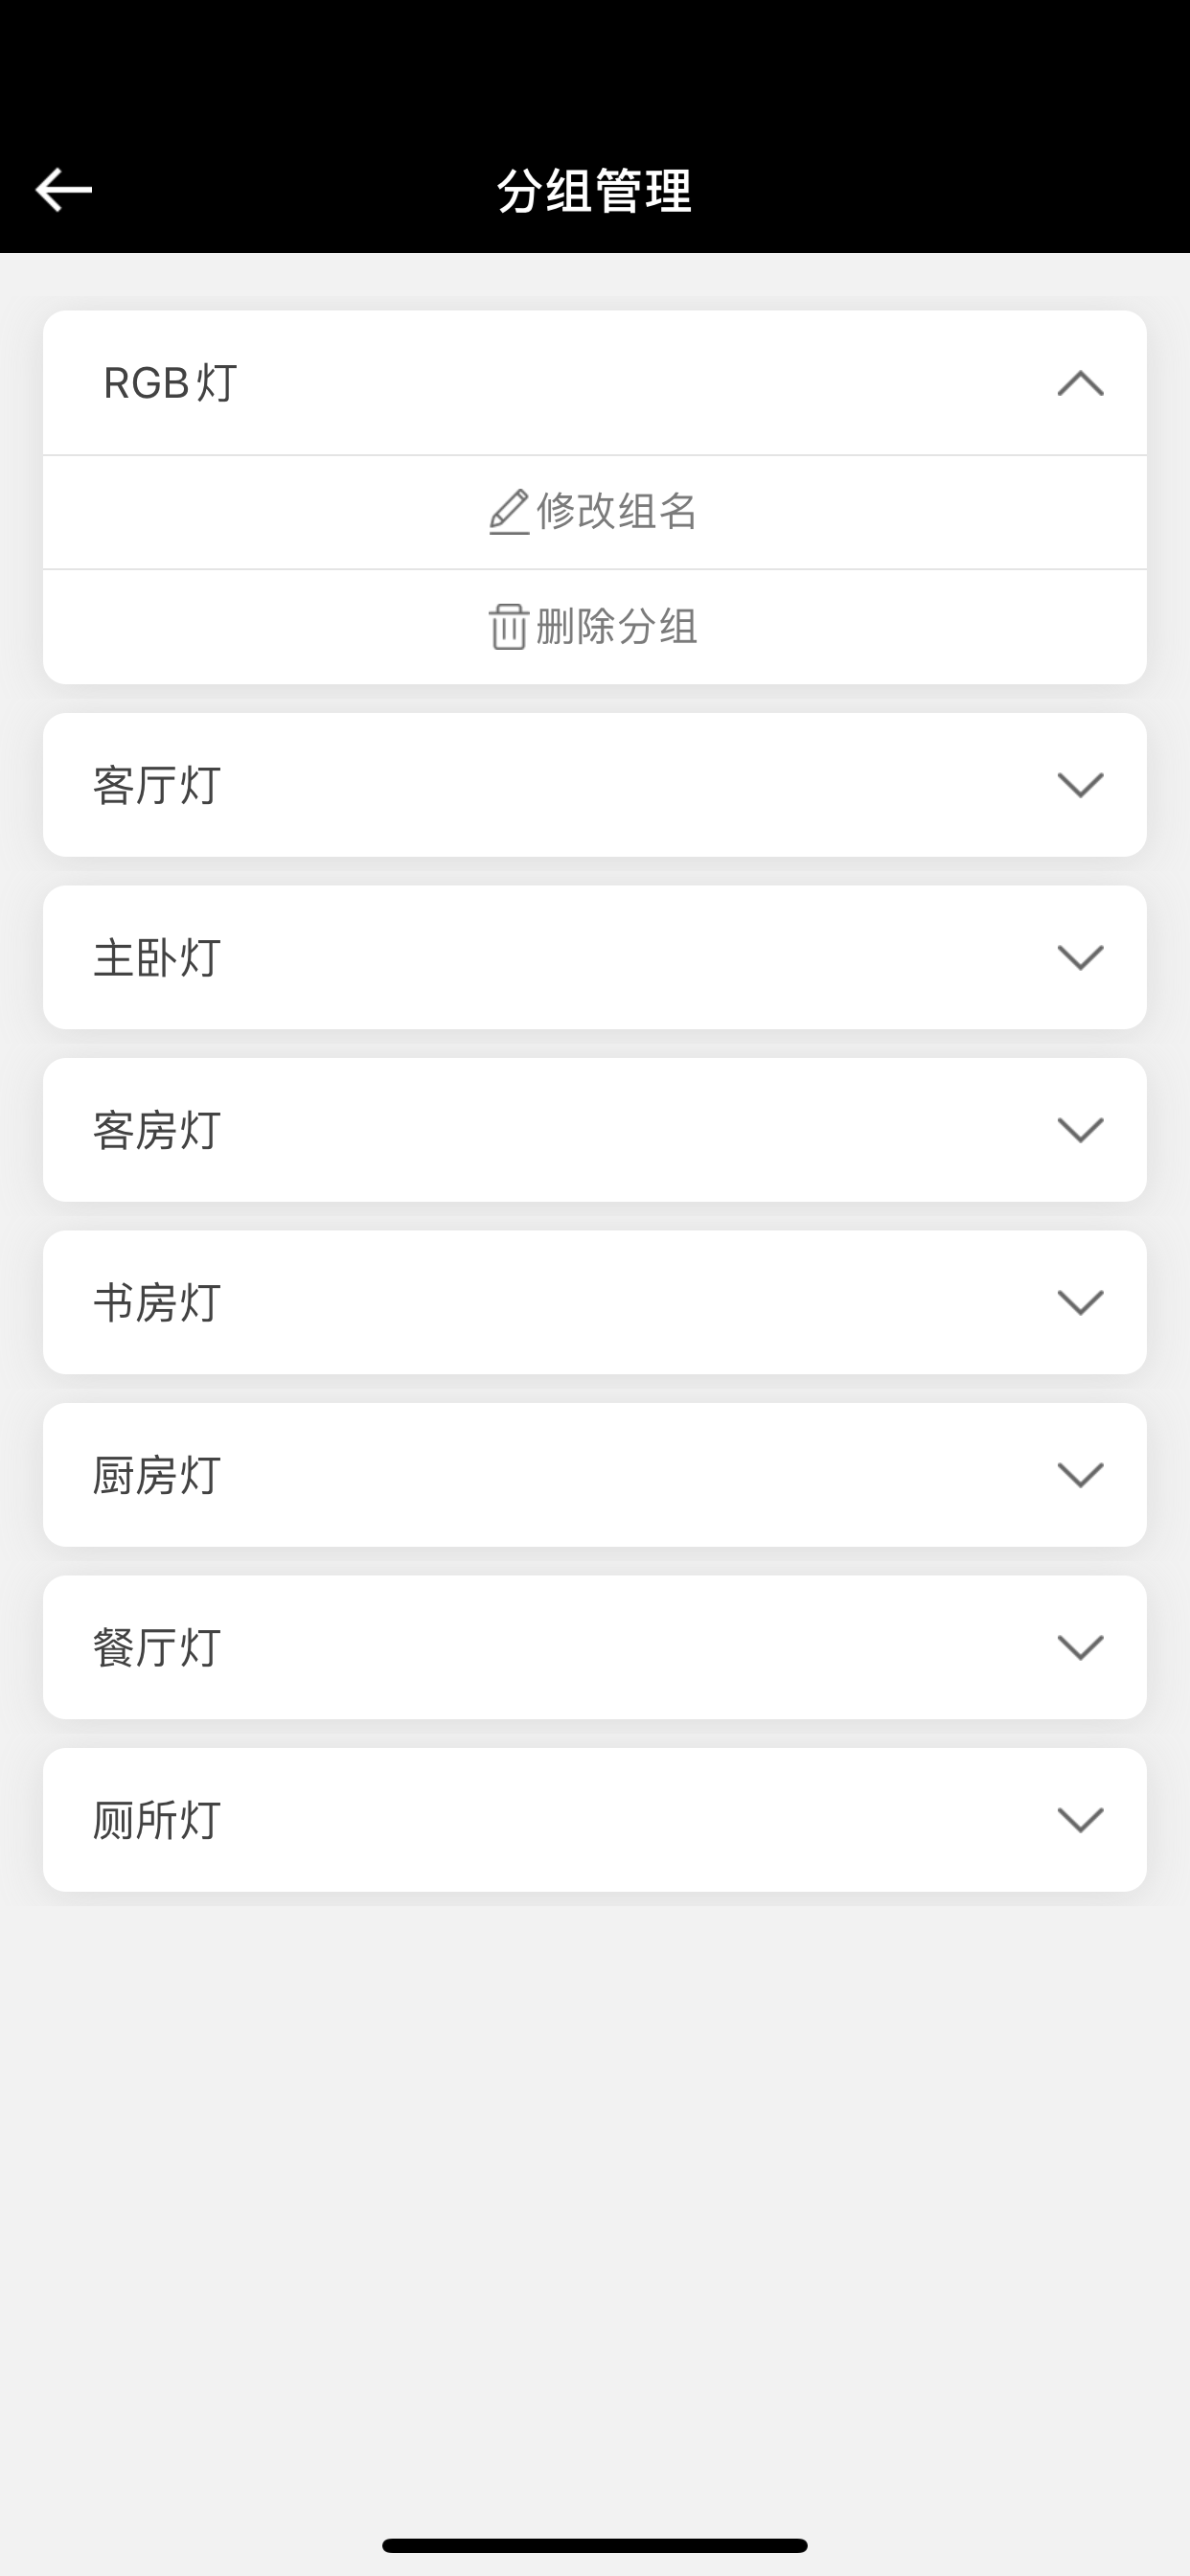Tap the back arrow icon

tap(63, 190)
